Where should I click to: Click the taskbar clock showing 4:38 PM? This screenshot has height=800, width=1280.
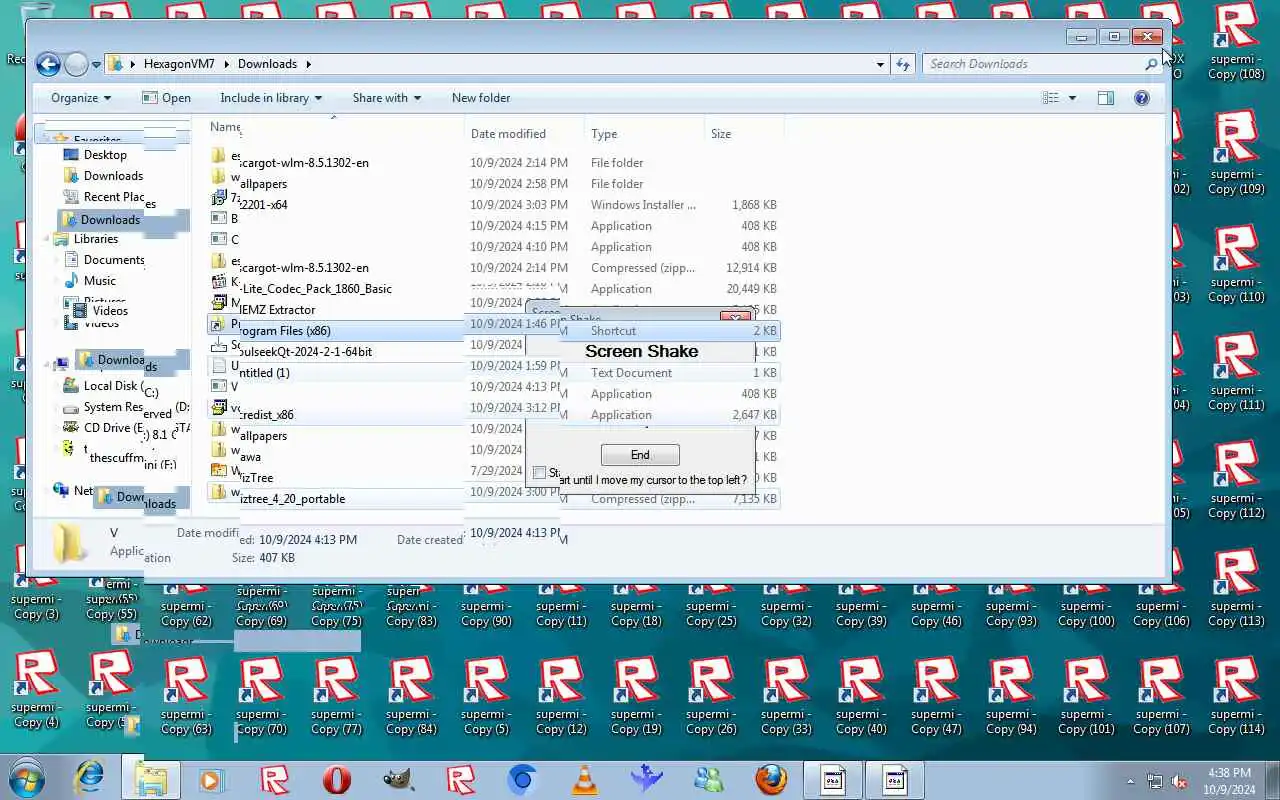pos(1229,781)
